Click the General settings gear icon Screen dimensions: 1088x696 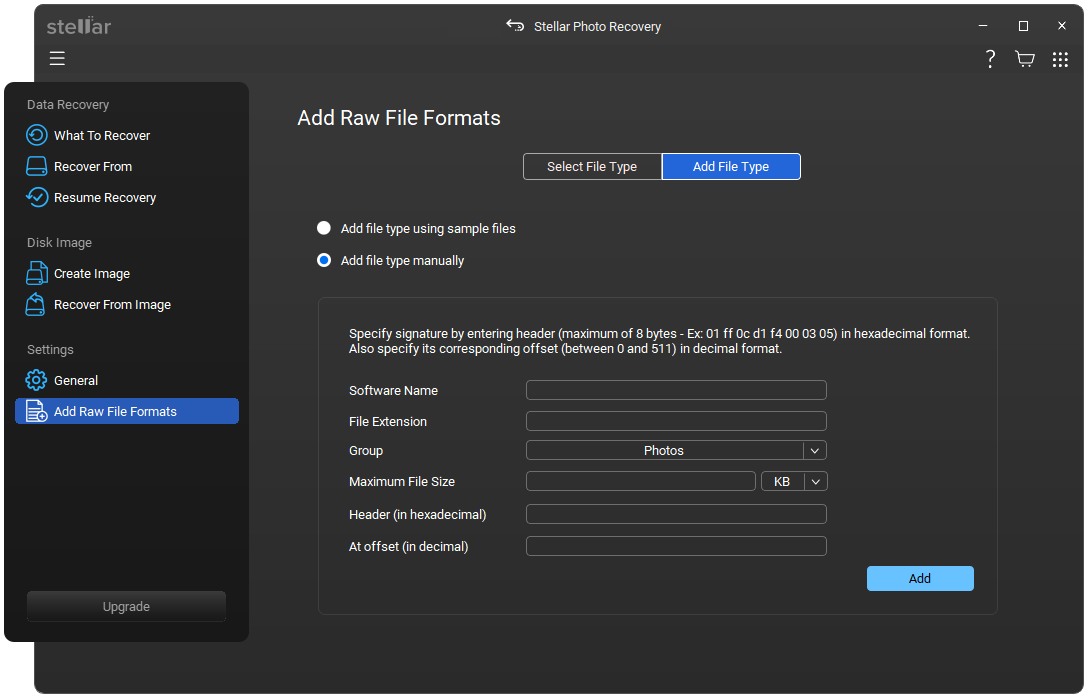(x=36, y=380)
